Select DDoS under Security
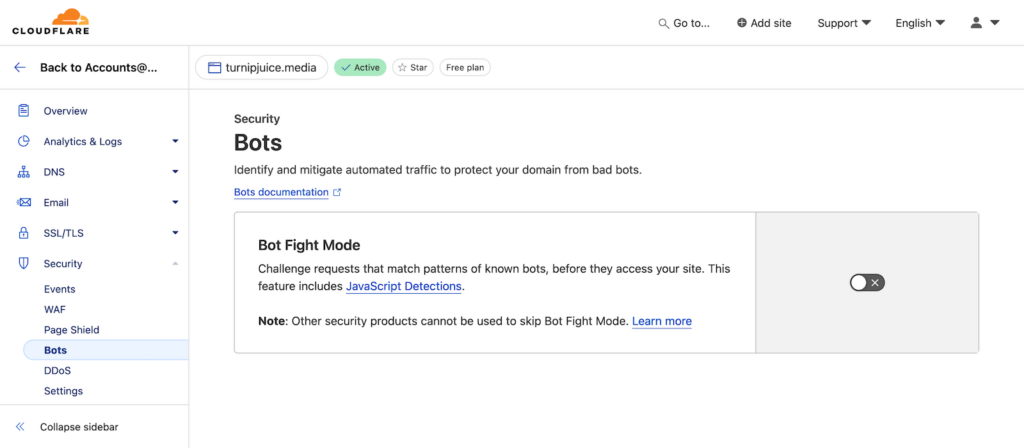Image resolution: width=1024 pixels, height=448 pixels. [57, 370]
